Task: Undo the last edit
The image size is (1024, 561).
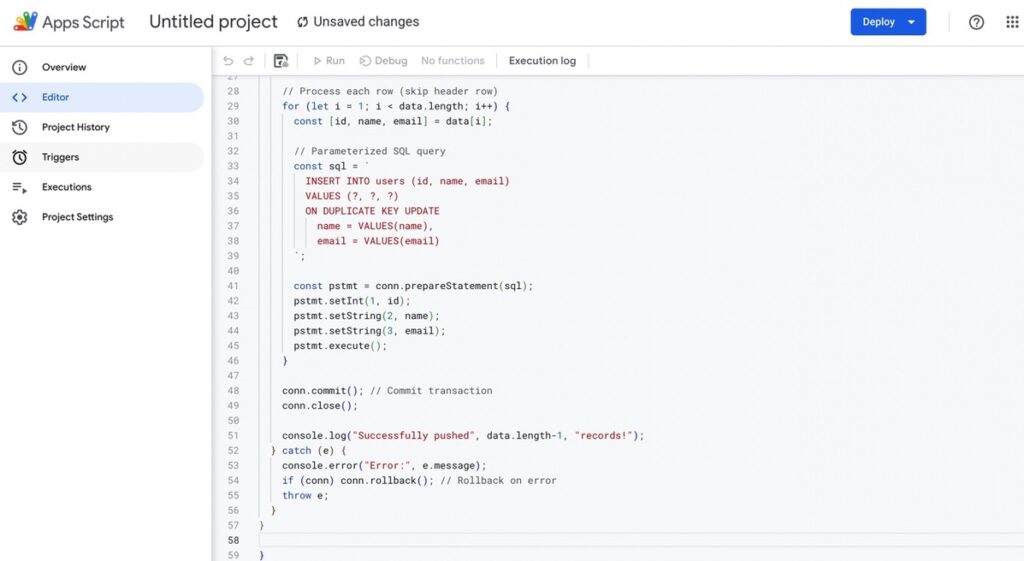Action: (228, 61)
